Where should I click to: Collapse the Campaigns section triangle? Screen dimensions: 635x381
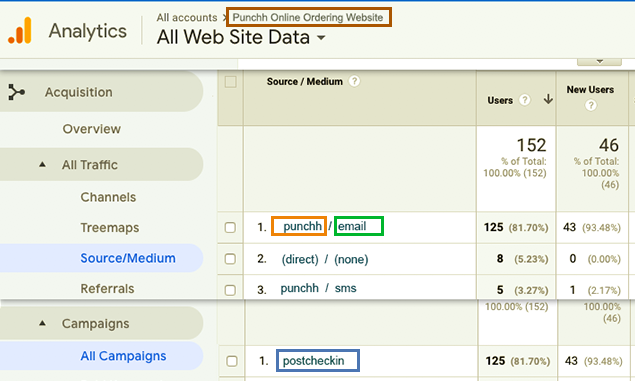pyautogui.click(x=42, y=323)
